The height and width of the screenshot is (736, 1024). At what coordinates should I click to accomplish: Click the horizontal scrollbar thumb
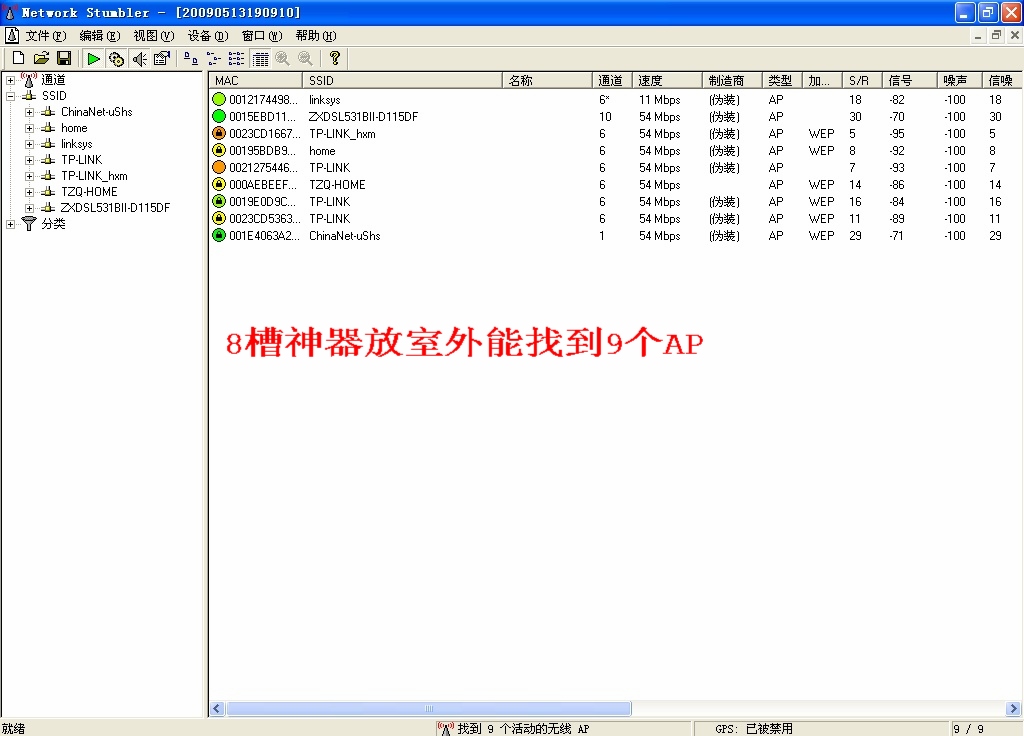pyautogui.click(x=428, y=709)
